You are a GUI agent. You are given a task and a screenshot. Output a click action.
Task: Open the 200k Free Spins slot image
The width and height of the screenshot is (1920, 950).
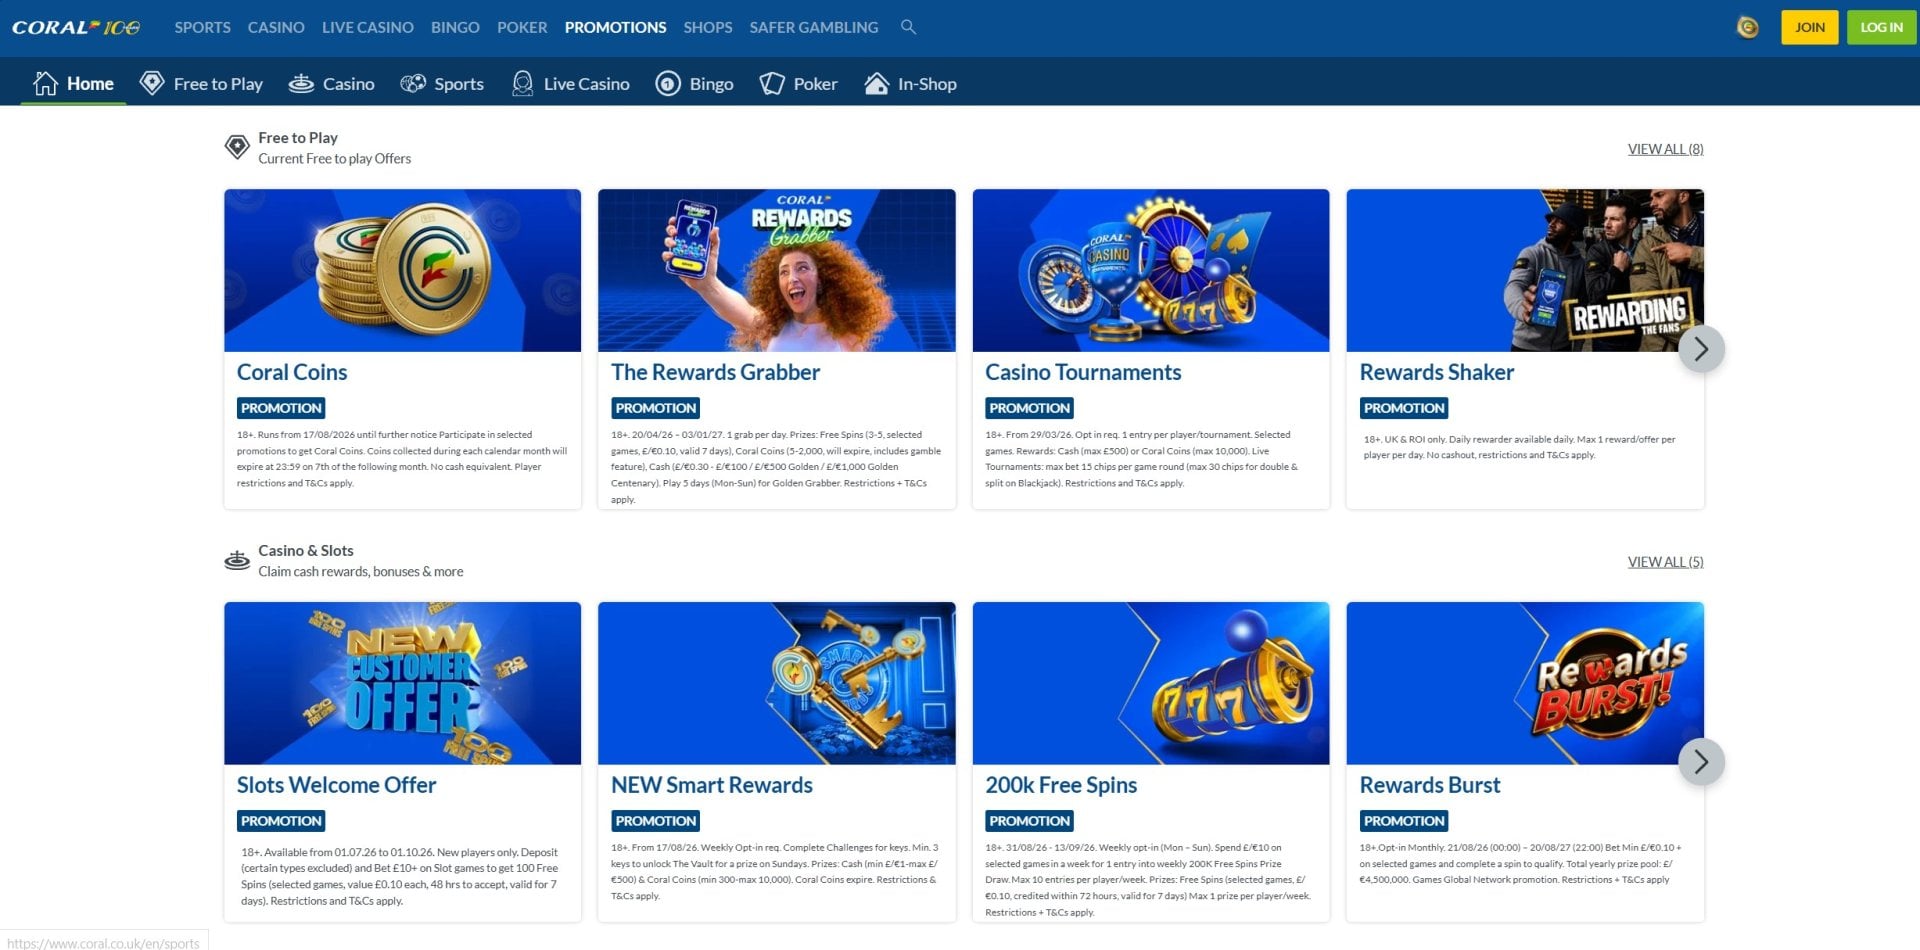point(1150,683)
